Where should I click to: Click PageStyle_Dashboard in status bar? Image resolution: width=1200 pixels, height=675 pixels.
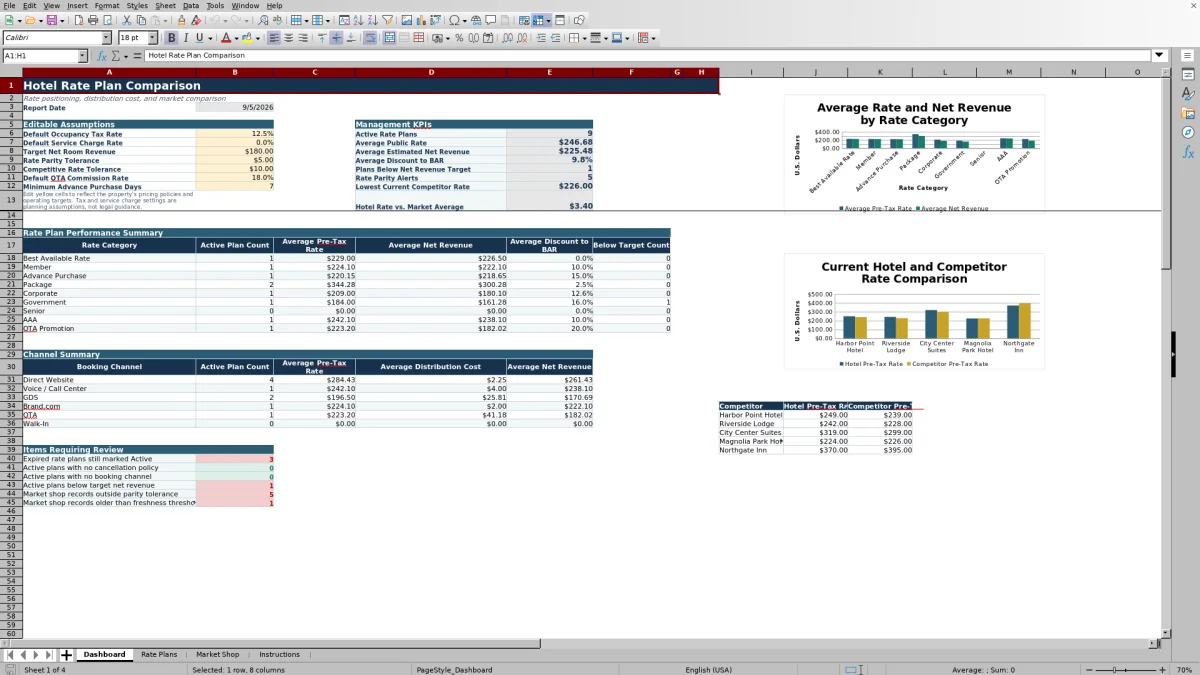click(x=454, y=669)
